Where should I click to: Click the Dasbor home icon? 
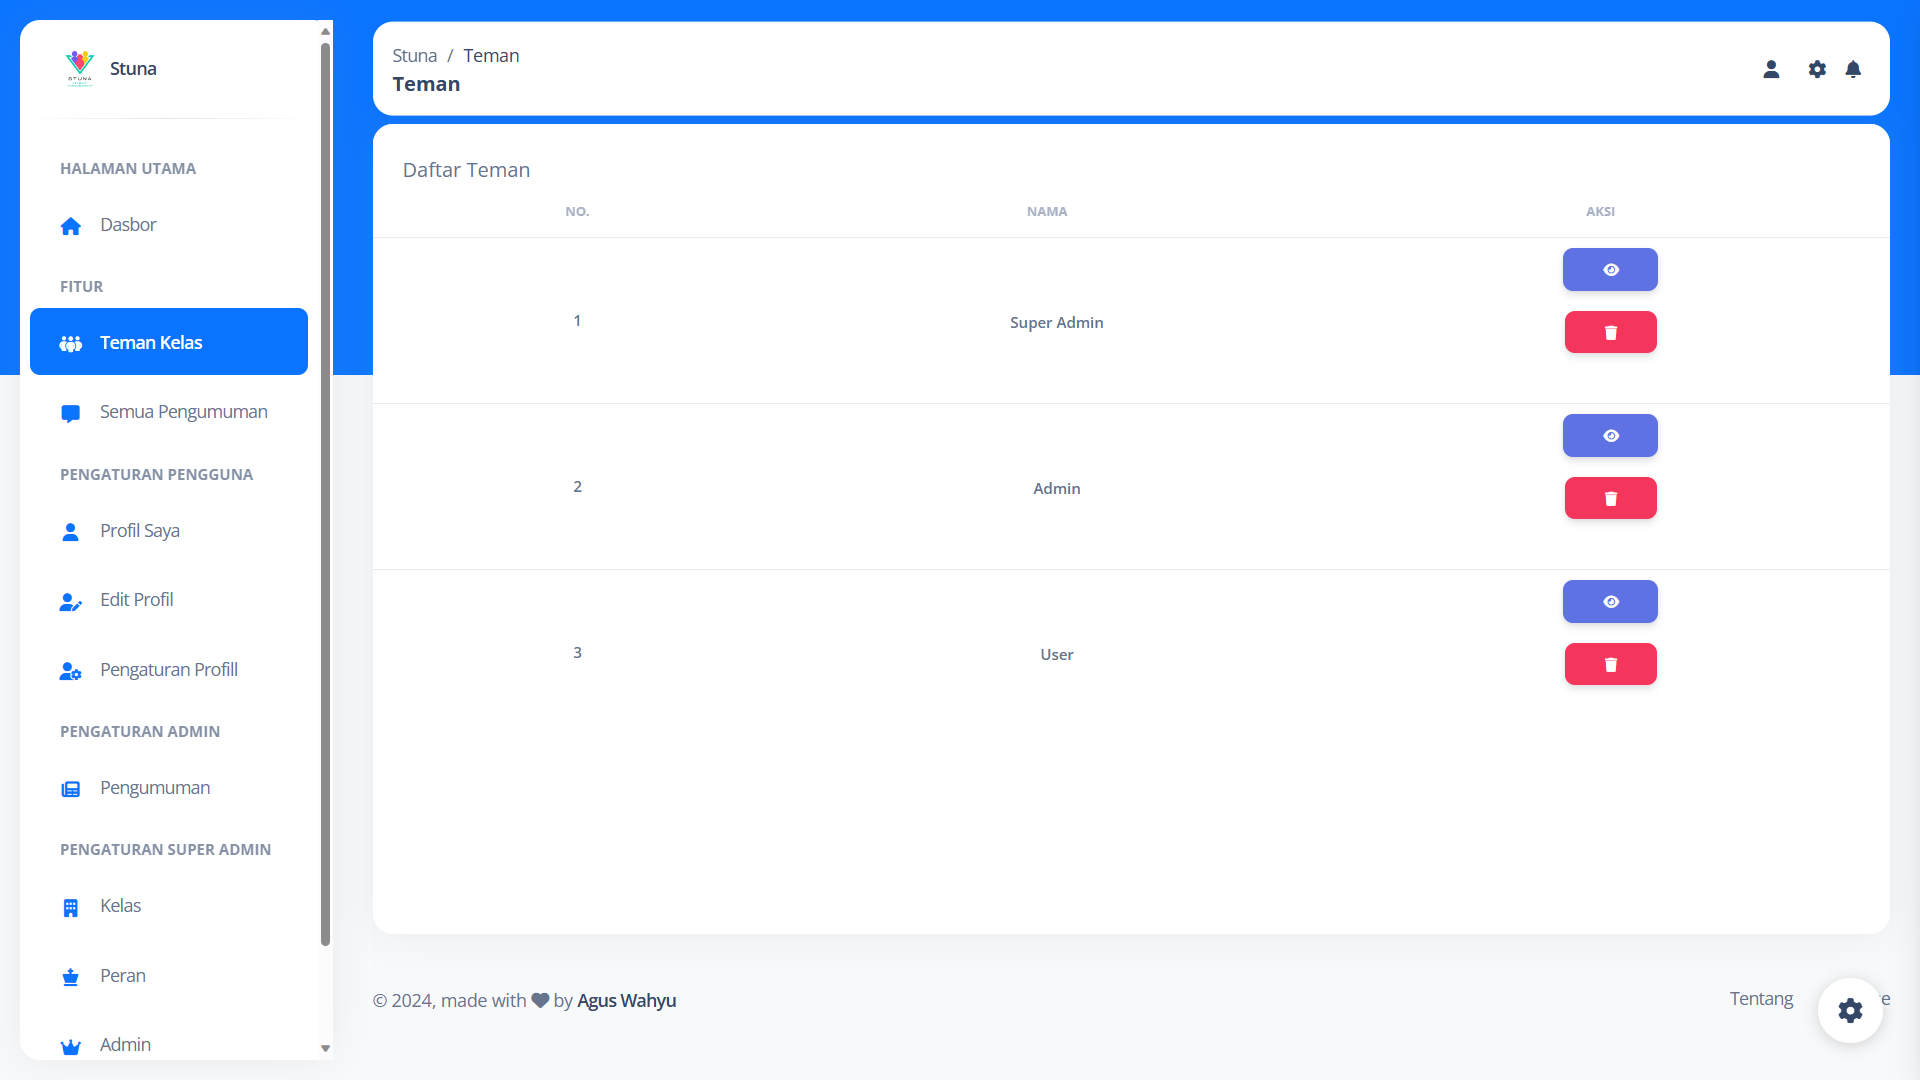71,226
